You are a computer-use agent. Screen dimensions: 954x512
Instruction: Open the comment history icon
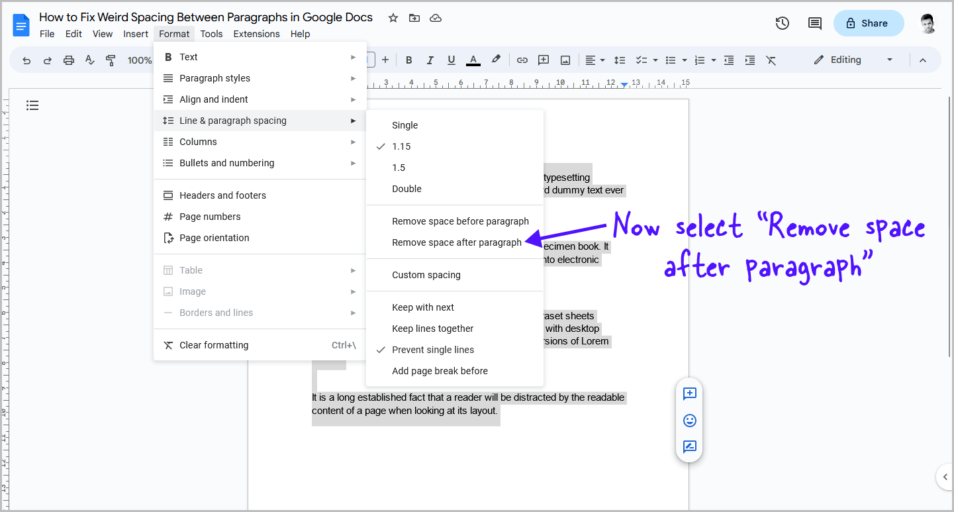(815, 23)
